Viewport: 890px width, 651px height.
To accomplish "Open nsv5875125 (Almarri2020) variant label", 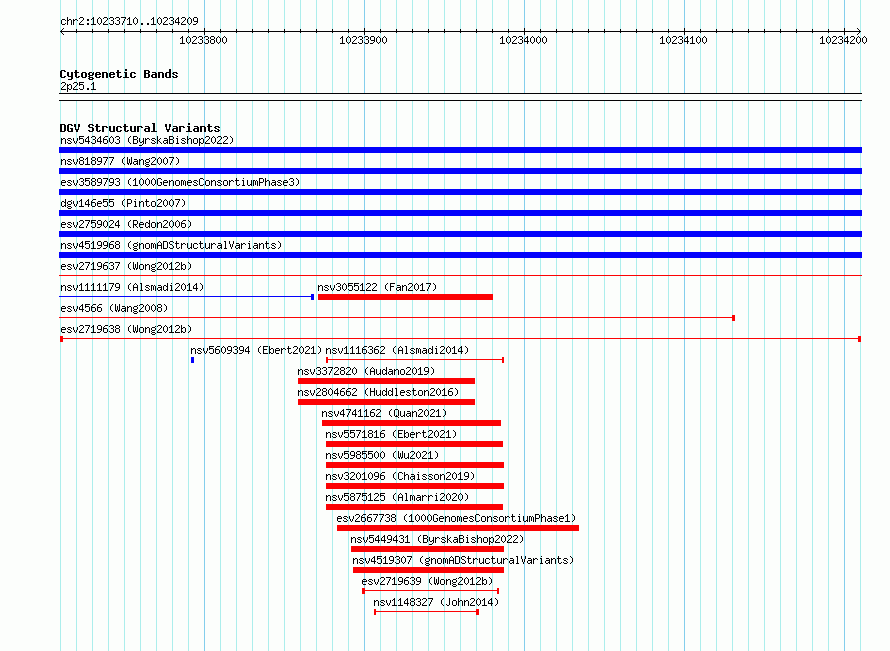I will point(397,497).
